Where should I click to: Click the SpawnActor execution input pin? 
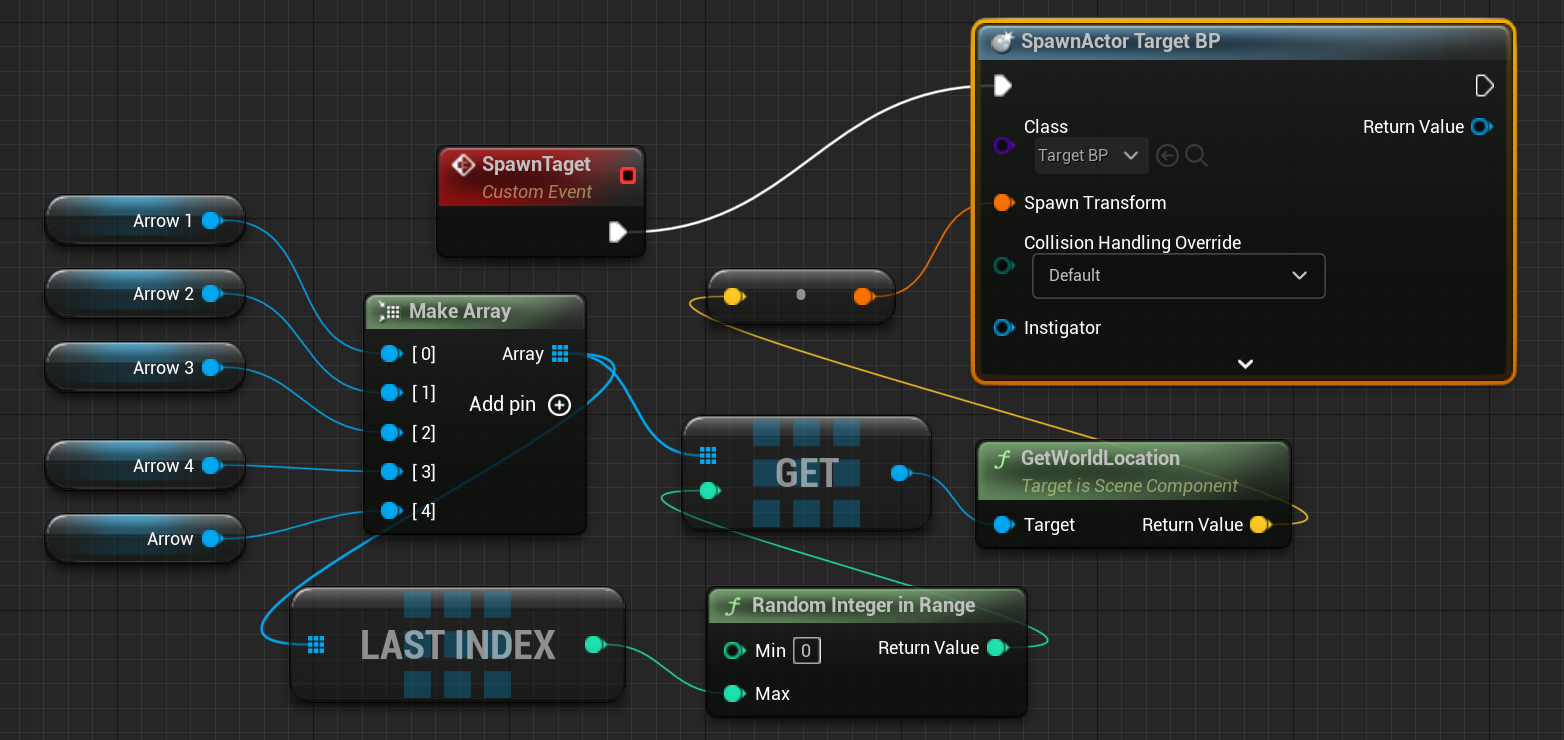(1003, 86)
